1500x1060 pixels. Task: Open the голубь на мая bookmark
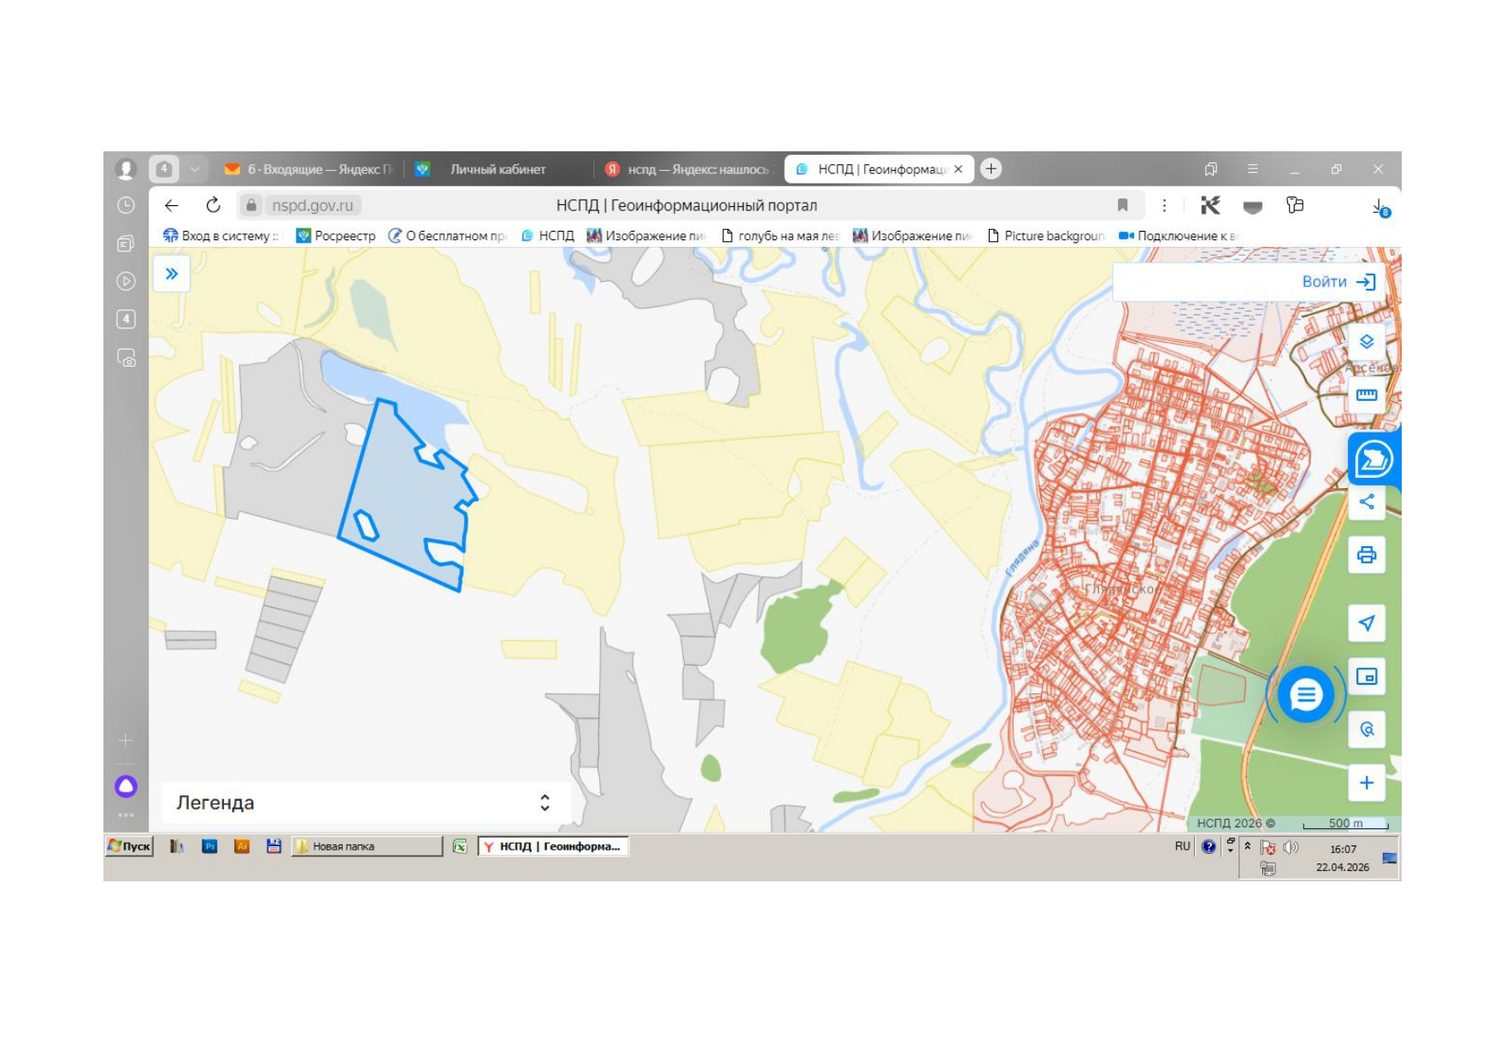click(x=780, y=236)
